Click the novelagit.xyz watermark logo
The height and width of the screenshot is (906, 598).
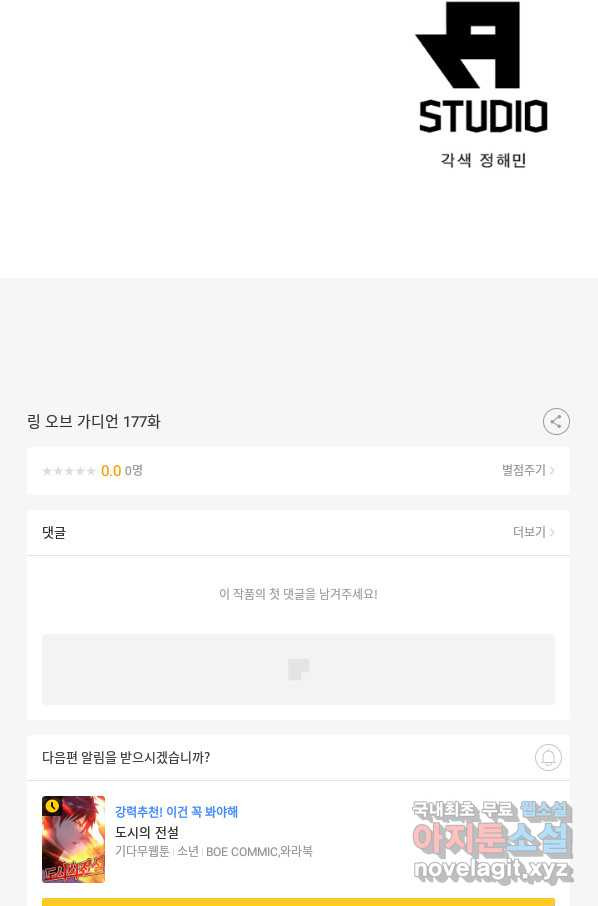pos(492,841)
